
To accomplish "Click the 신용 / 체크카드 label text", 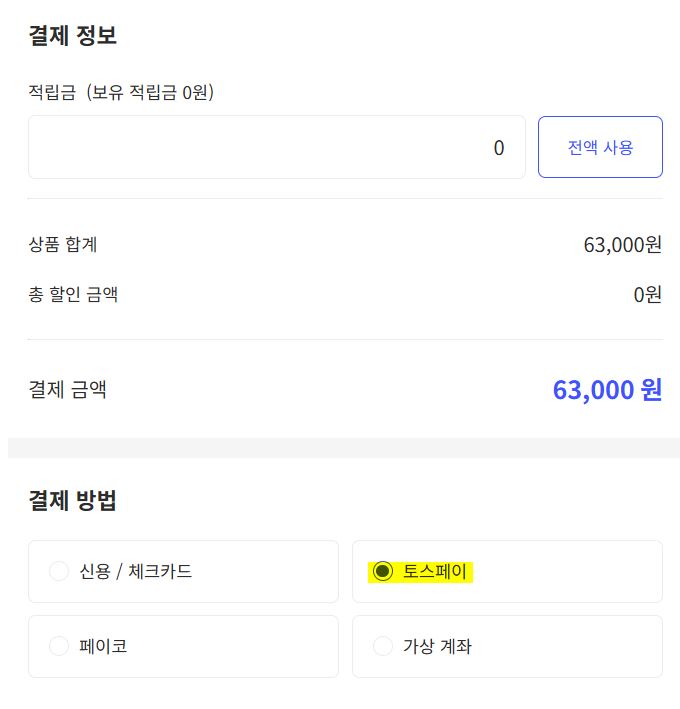I will (x=136, y=572).
